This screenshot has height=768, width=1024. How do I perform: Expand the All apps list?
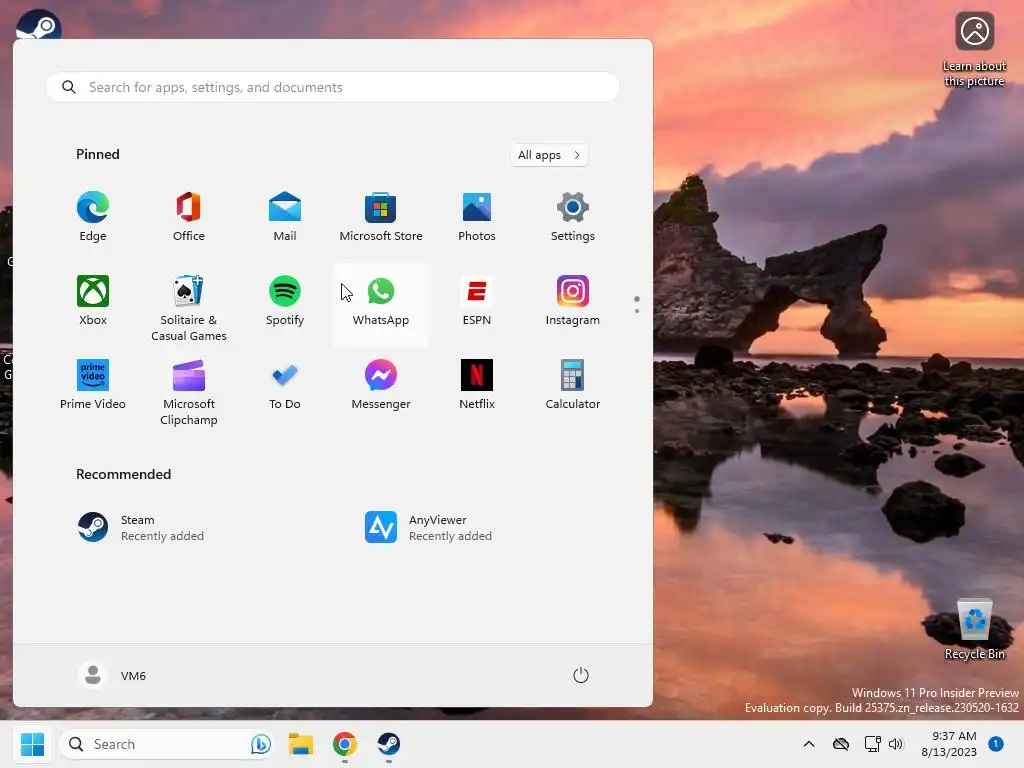pyautogui.click(x=549, y=155)
